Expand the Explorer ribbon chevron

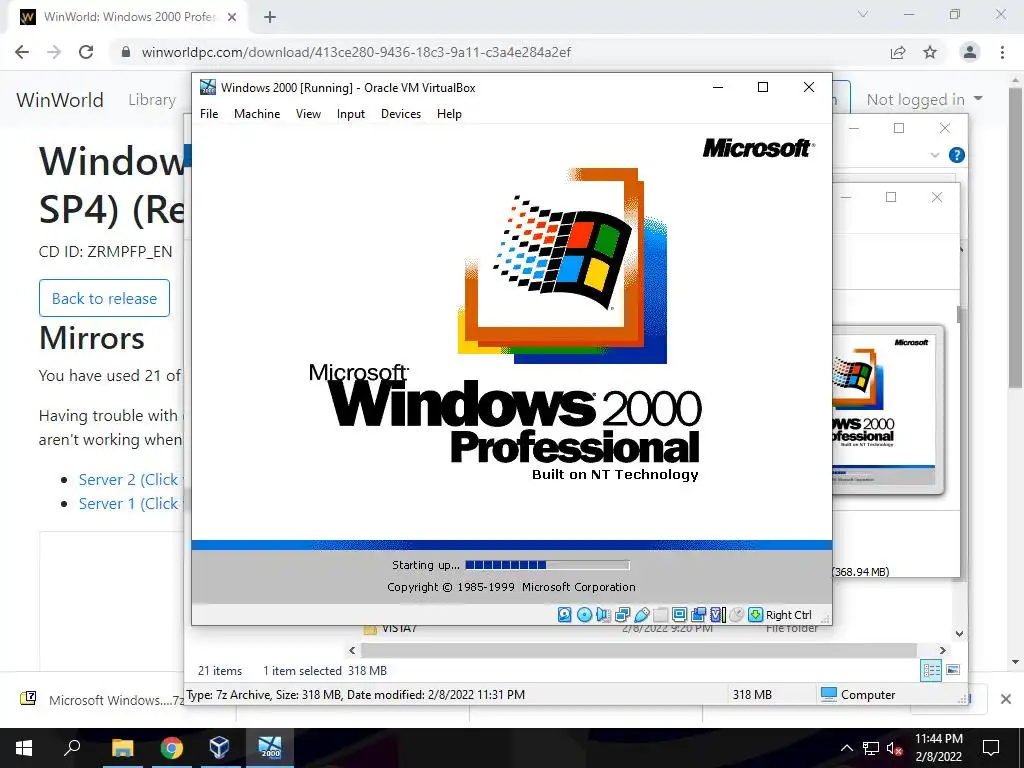coord(935,155)
